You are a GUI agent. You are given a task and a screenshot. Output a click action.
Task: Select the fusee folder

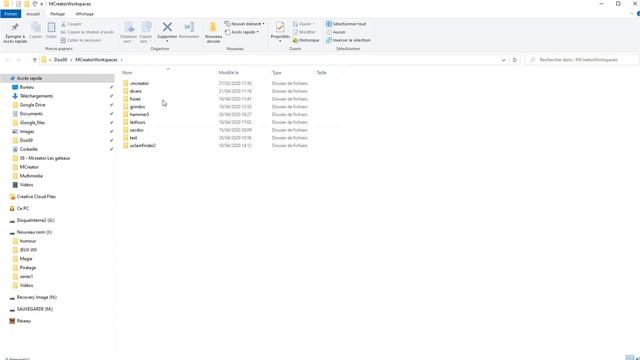click(135, 99)
